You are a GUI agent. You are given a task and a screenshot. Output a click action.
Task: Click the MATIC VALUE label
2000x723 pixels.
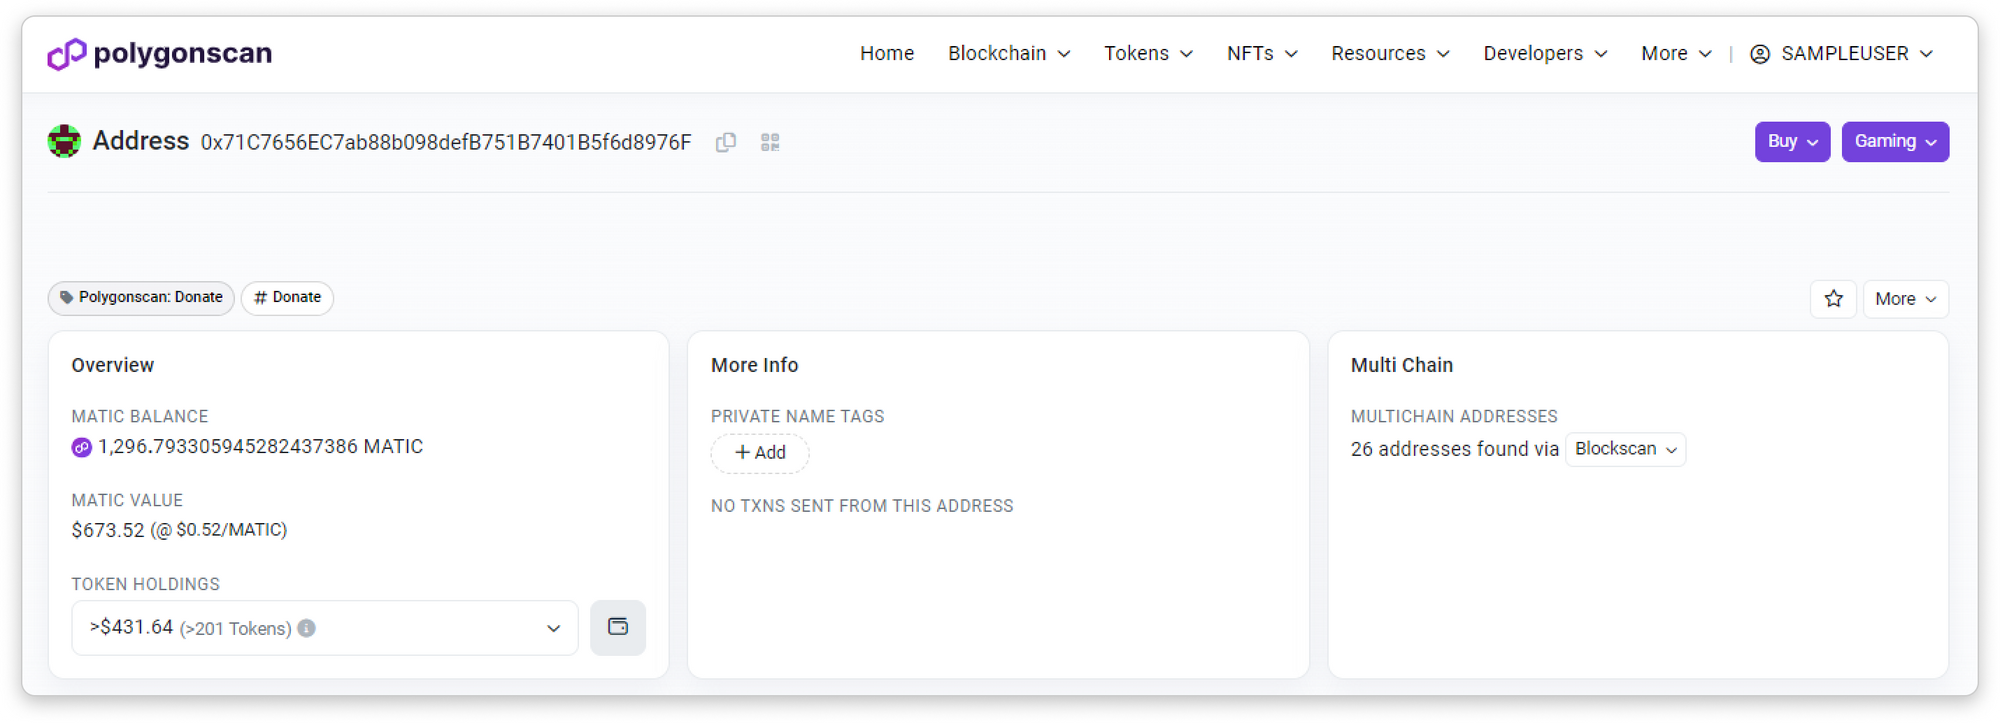tap(127, 500)
